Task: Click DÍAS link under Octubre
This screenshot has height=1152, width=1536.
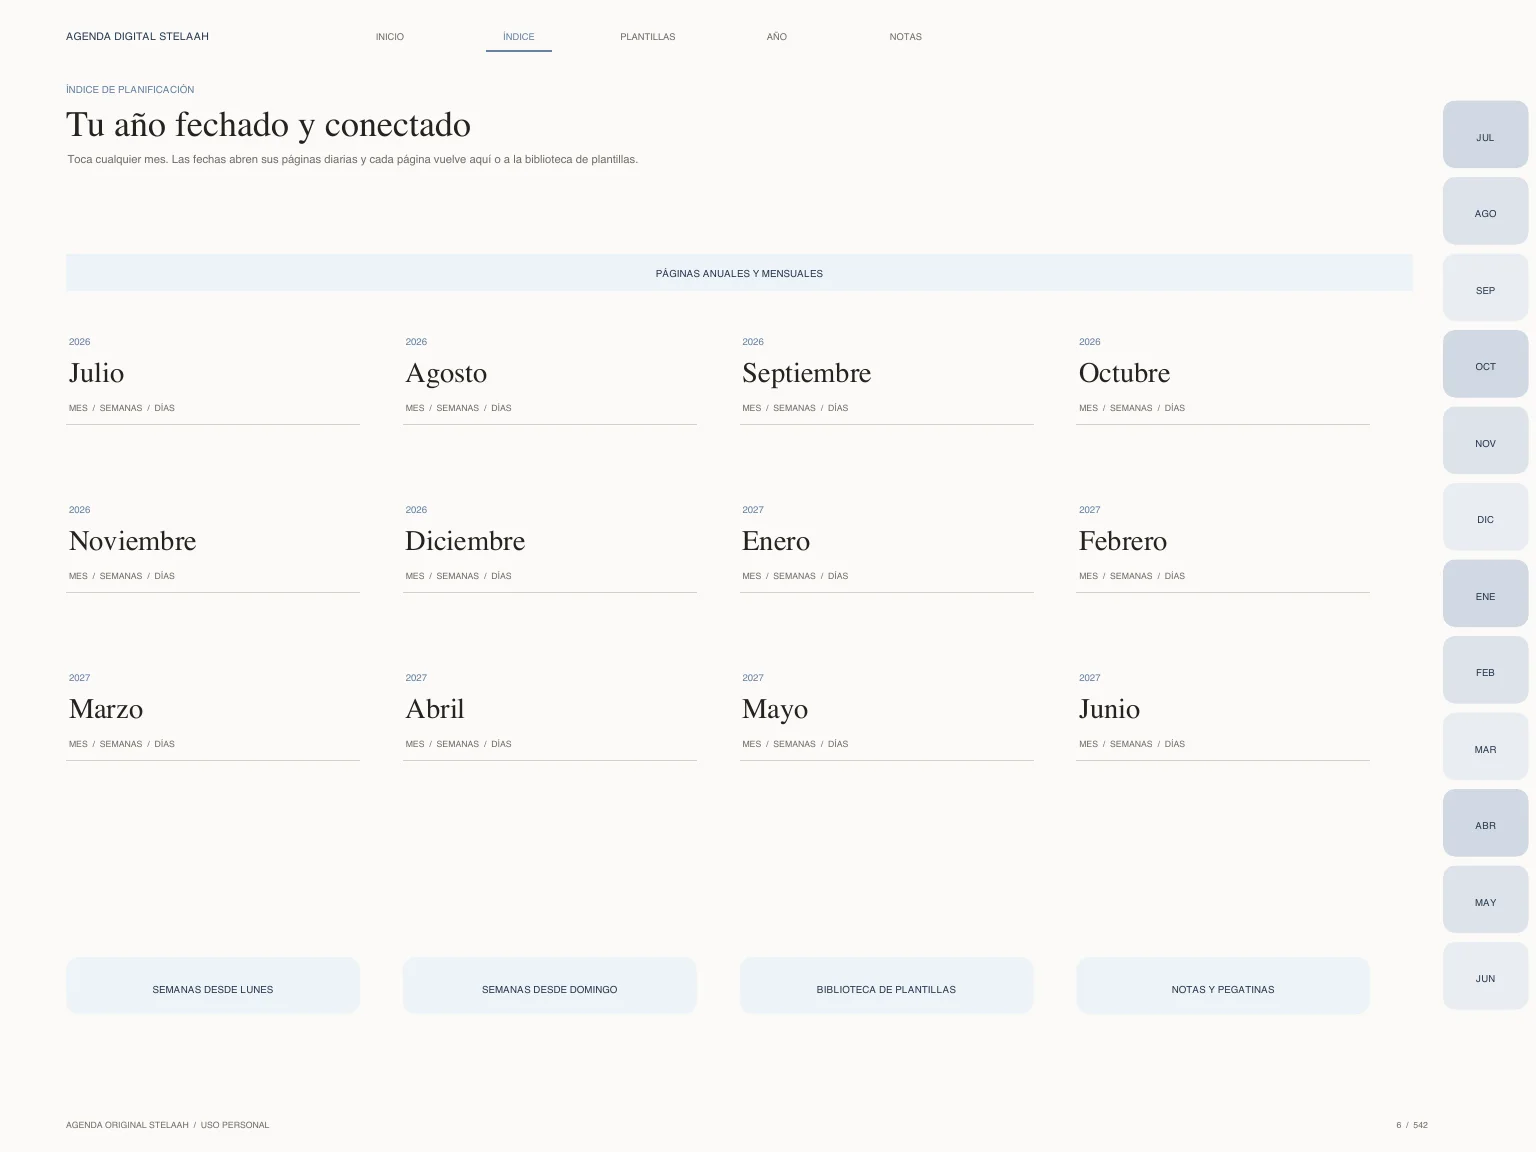Action: point(1175,408)
